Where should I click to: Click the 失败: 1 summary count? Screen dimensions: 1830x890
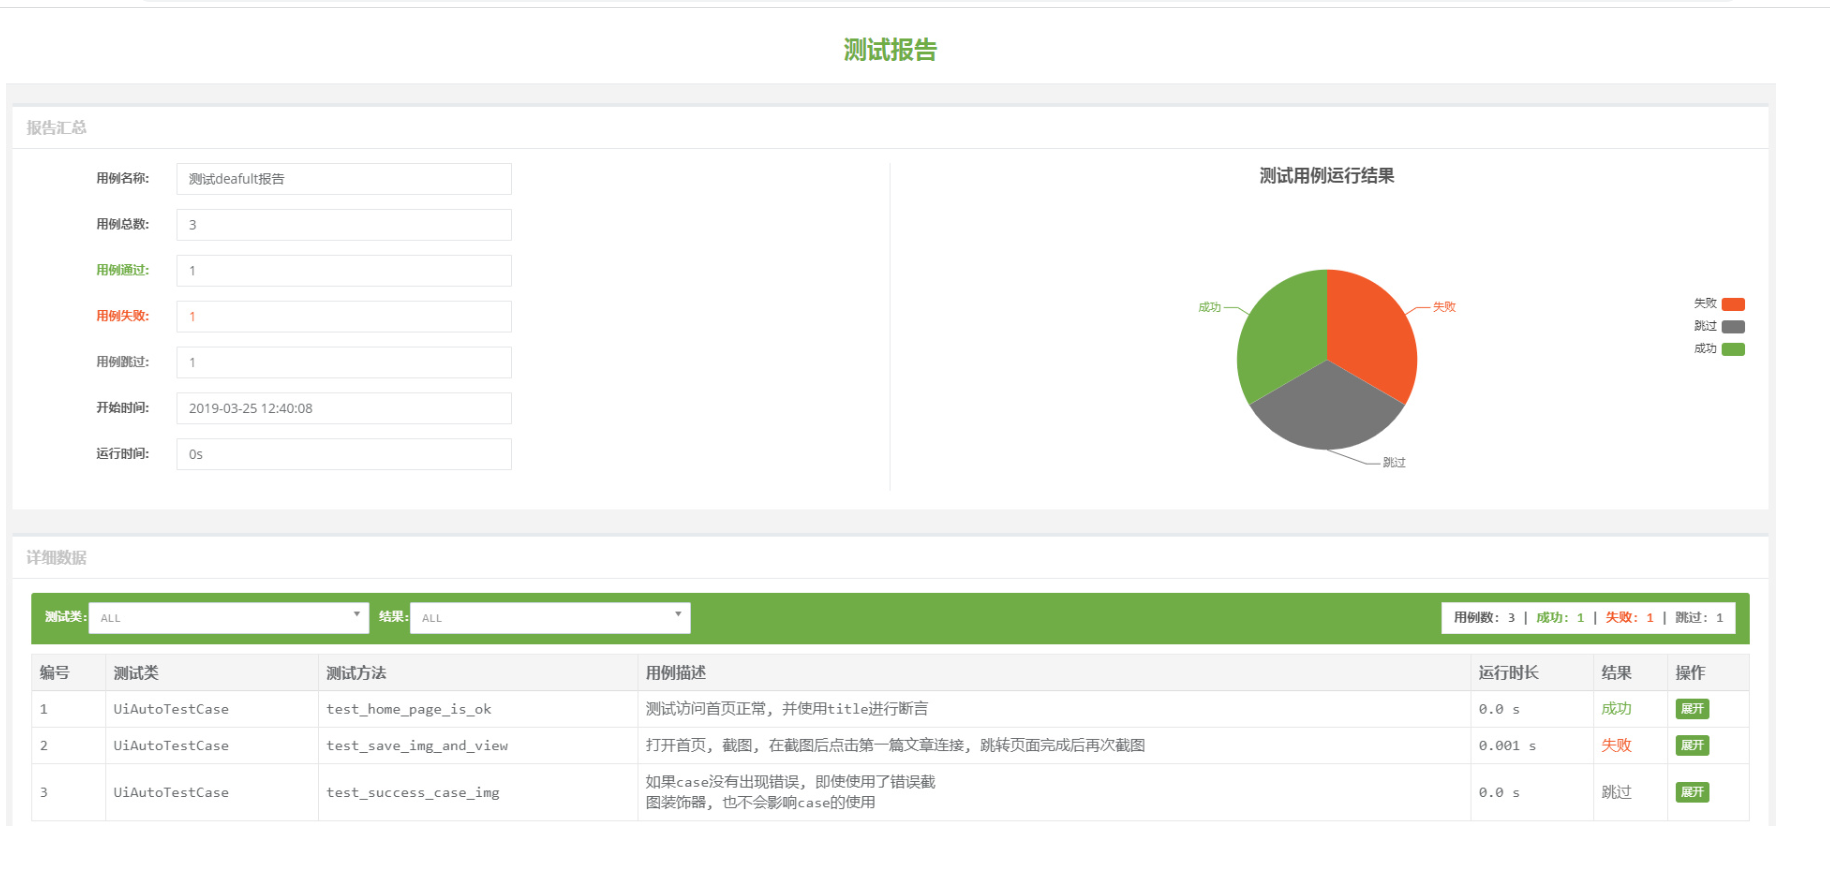click(1630, 618)
